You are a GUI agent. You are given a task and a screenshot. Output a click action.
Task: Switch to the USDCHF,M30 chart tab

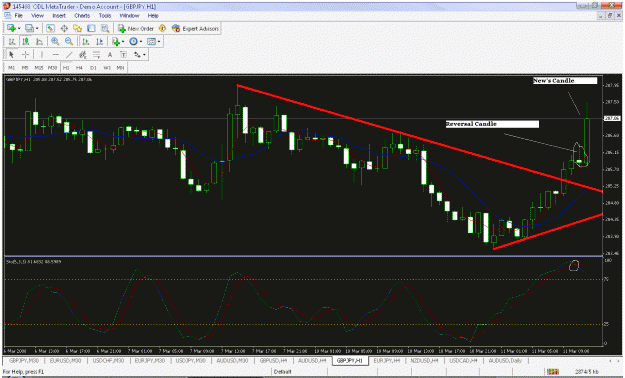click(108, 360)
